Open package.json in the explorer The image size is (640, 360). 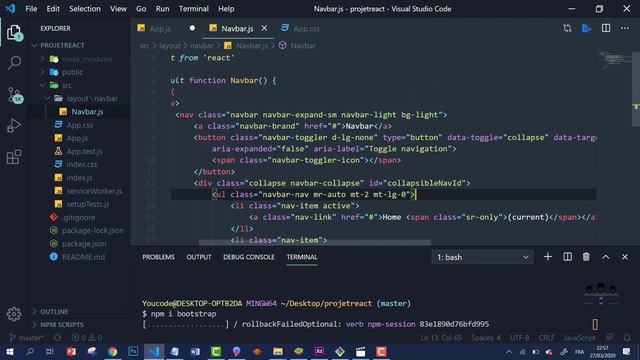click(84, 244)
